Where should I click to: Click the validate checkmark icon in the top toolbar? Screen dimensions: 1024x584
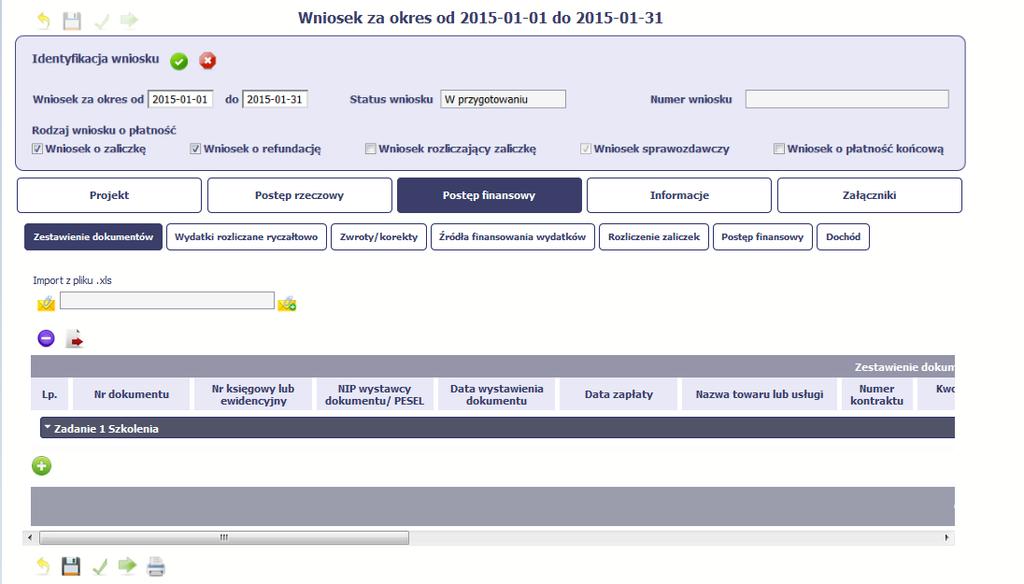(x=101, y=21)
